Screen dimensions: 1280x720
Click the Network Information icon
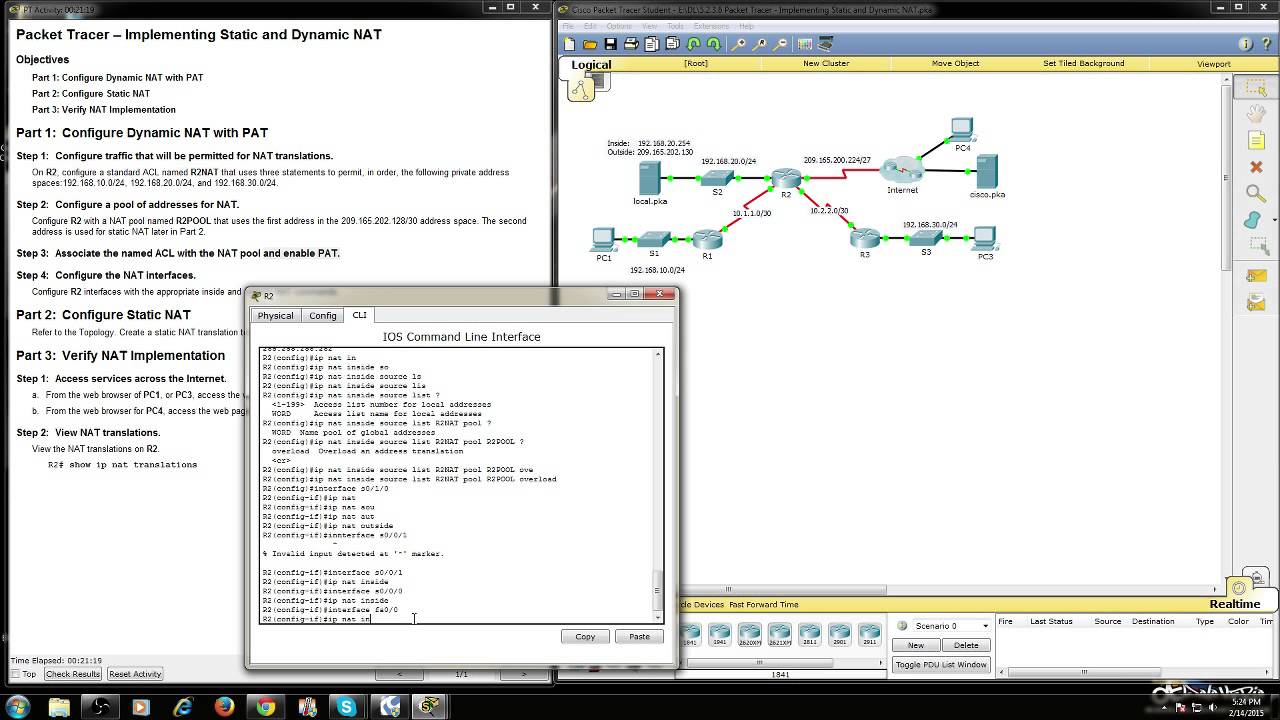point(1245,44)
